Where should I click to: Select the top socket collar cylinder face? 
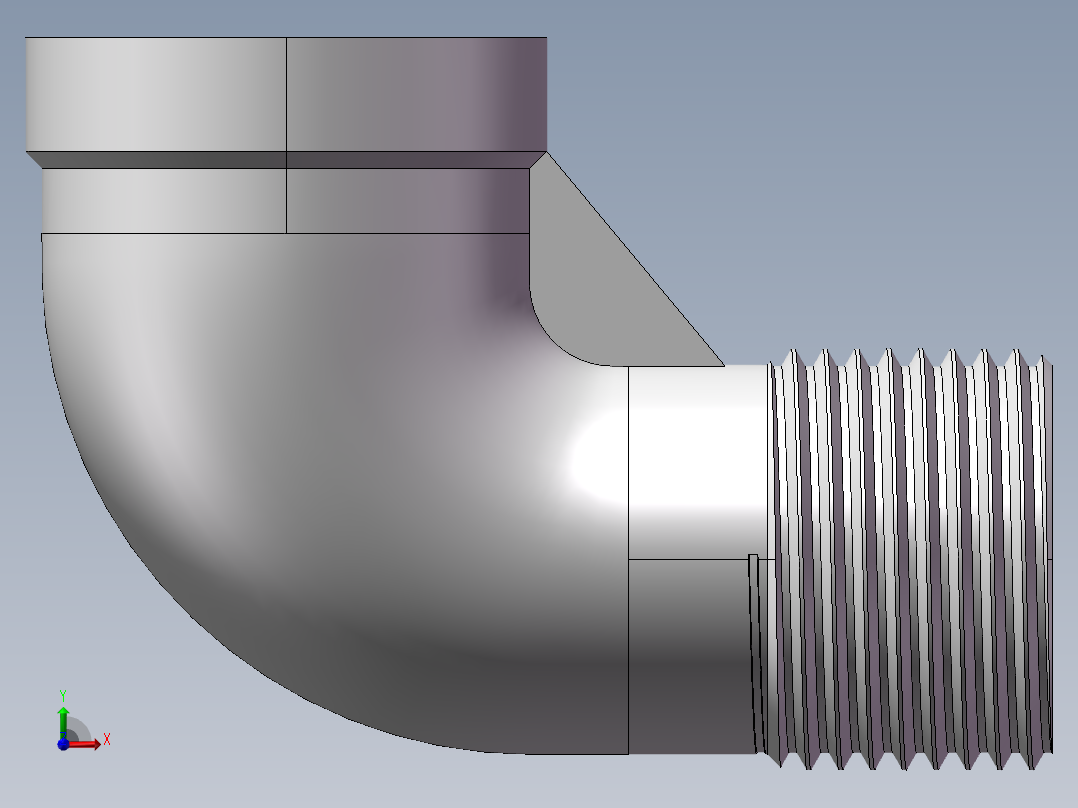pos(286,94)
